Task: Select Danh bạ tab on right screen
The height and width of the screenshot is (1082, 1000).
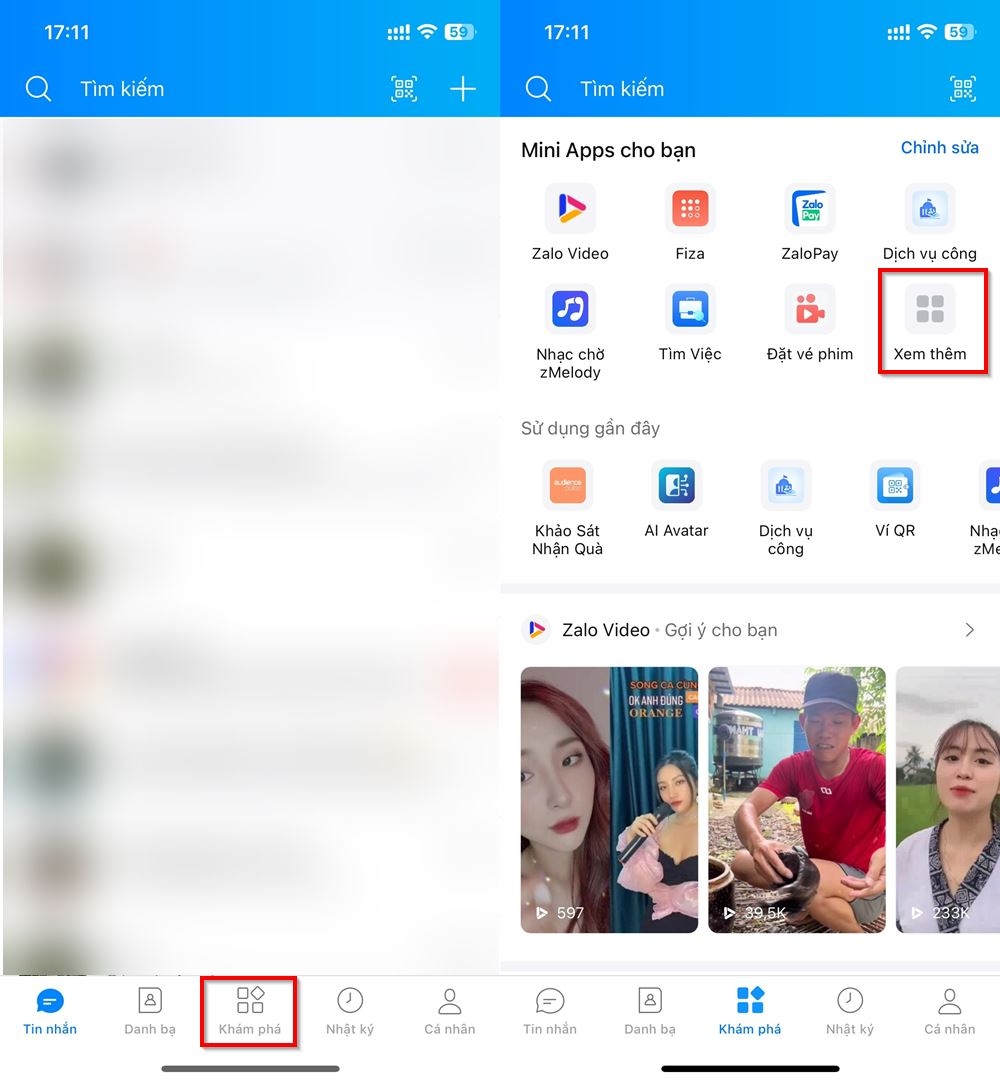Action: coord(649,1012)
